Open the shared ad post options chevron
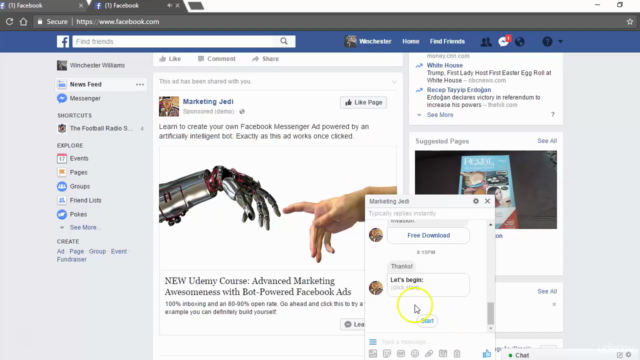The height and width of the screenshot is (360, 640). click(394, 82)
